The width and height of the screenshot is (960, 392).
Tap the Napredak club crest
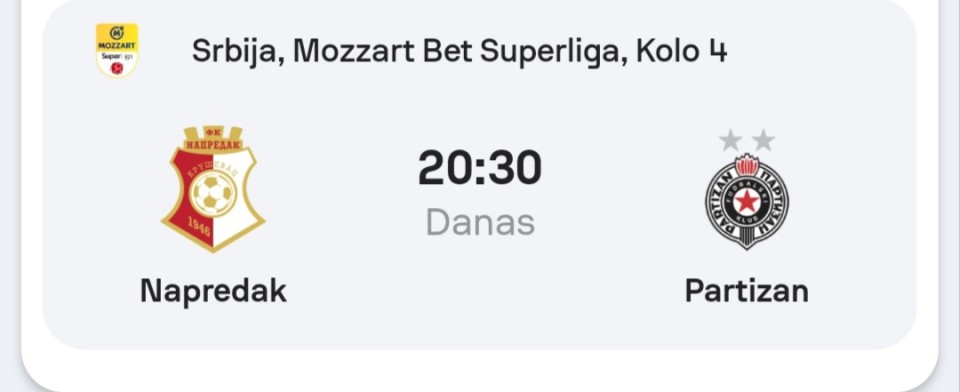213,189
